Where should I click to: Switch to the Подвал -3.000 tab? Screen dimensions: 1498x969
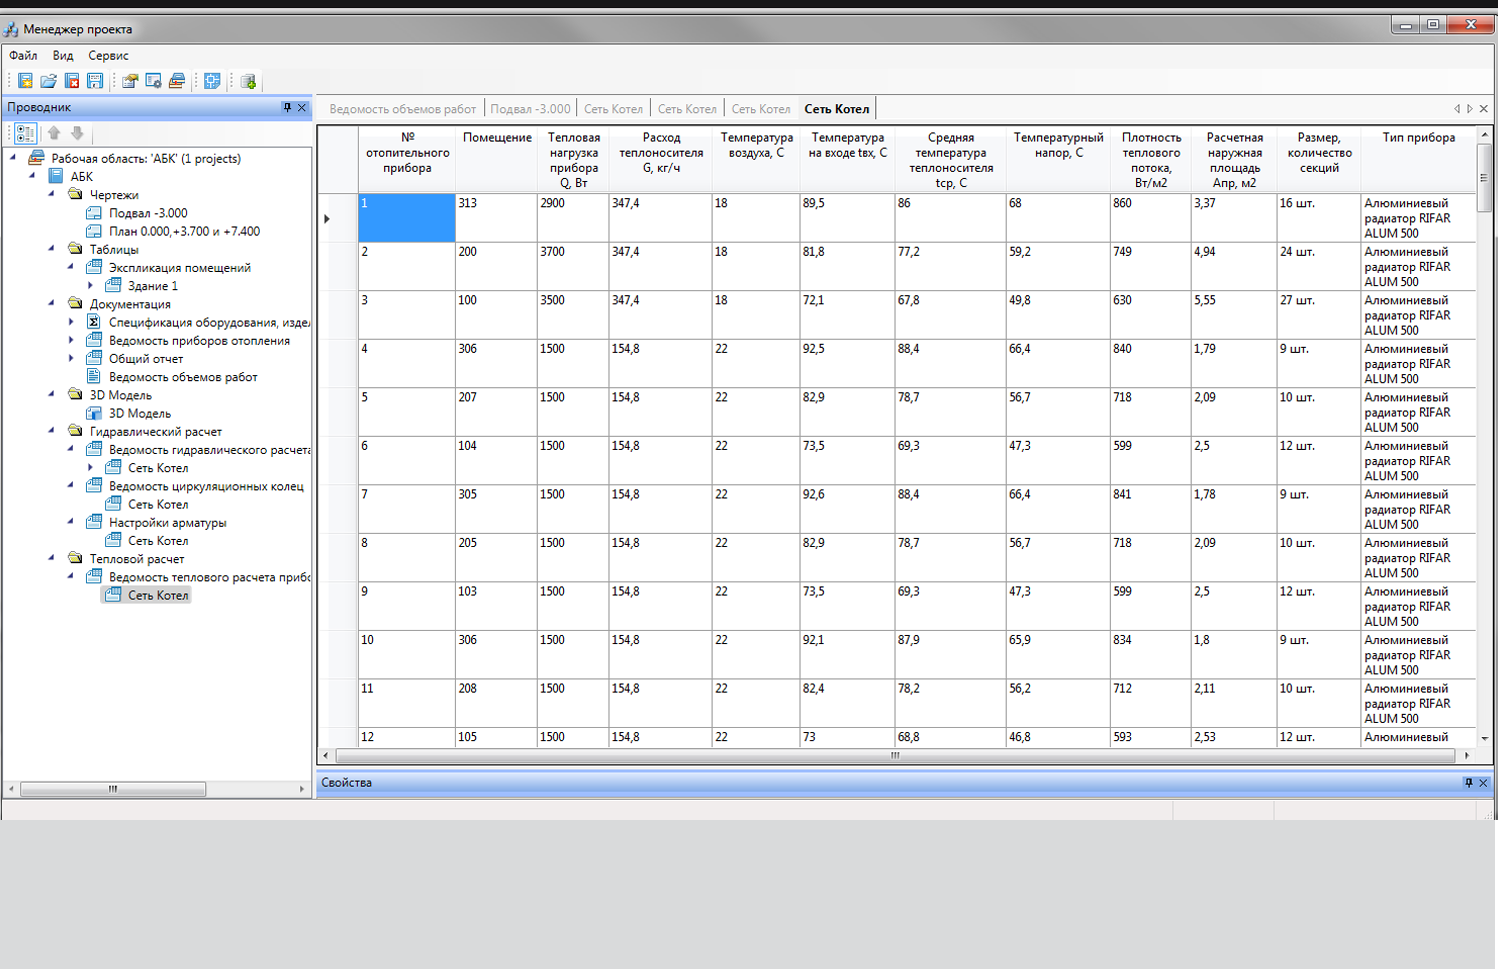click(530, 109)
